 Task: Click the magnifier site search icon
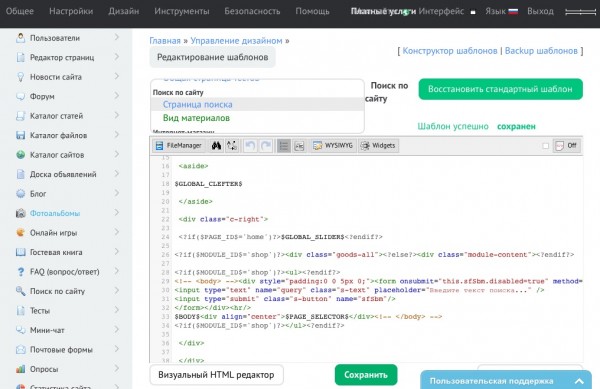pyautogui.click(x=21, y=291)
